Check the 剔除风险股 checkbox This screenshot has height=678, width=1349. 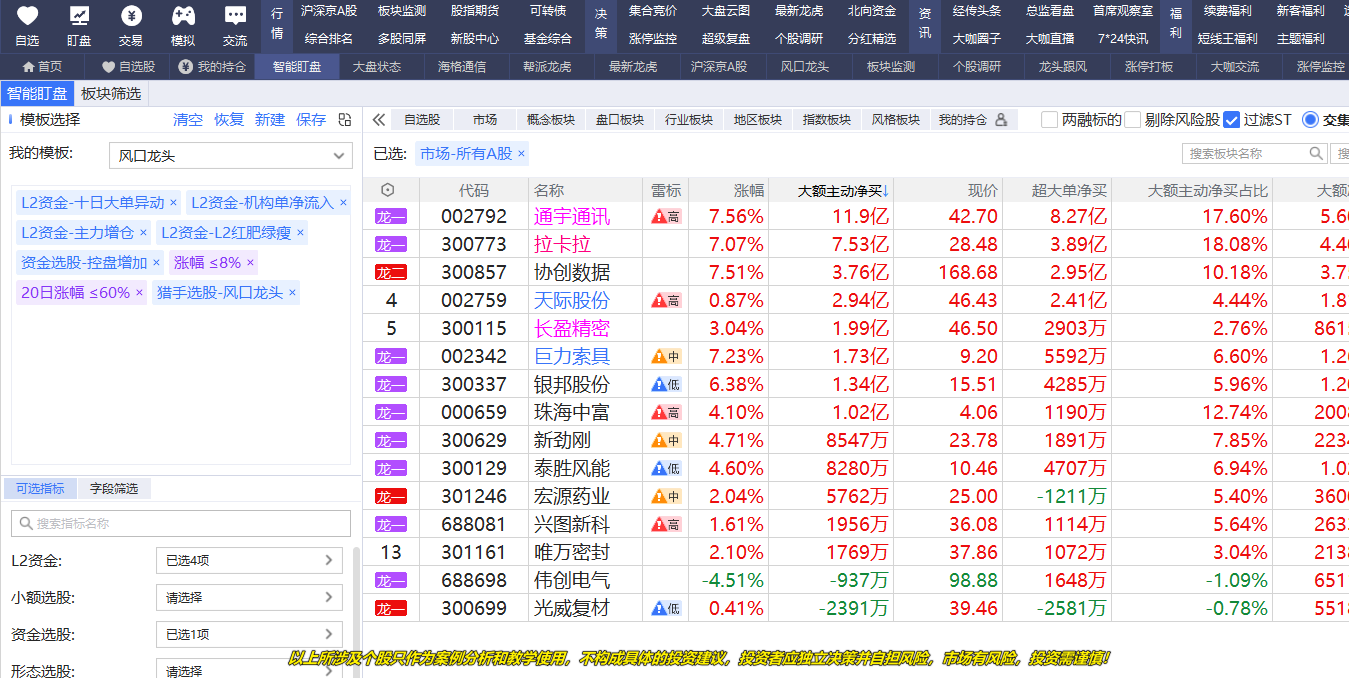[x=1132, y=120]
